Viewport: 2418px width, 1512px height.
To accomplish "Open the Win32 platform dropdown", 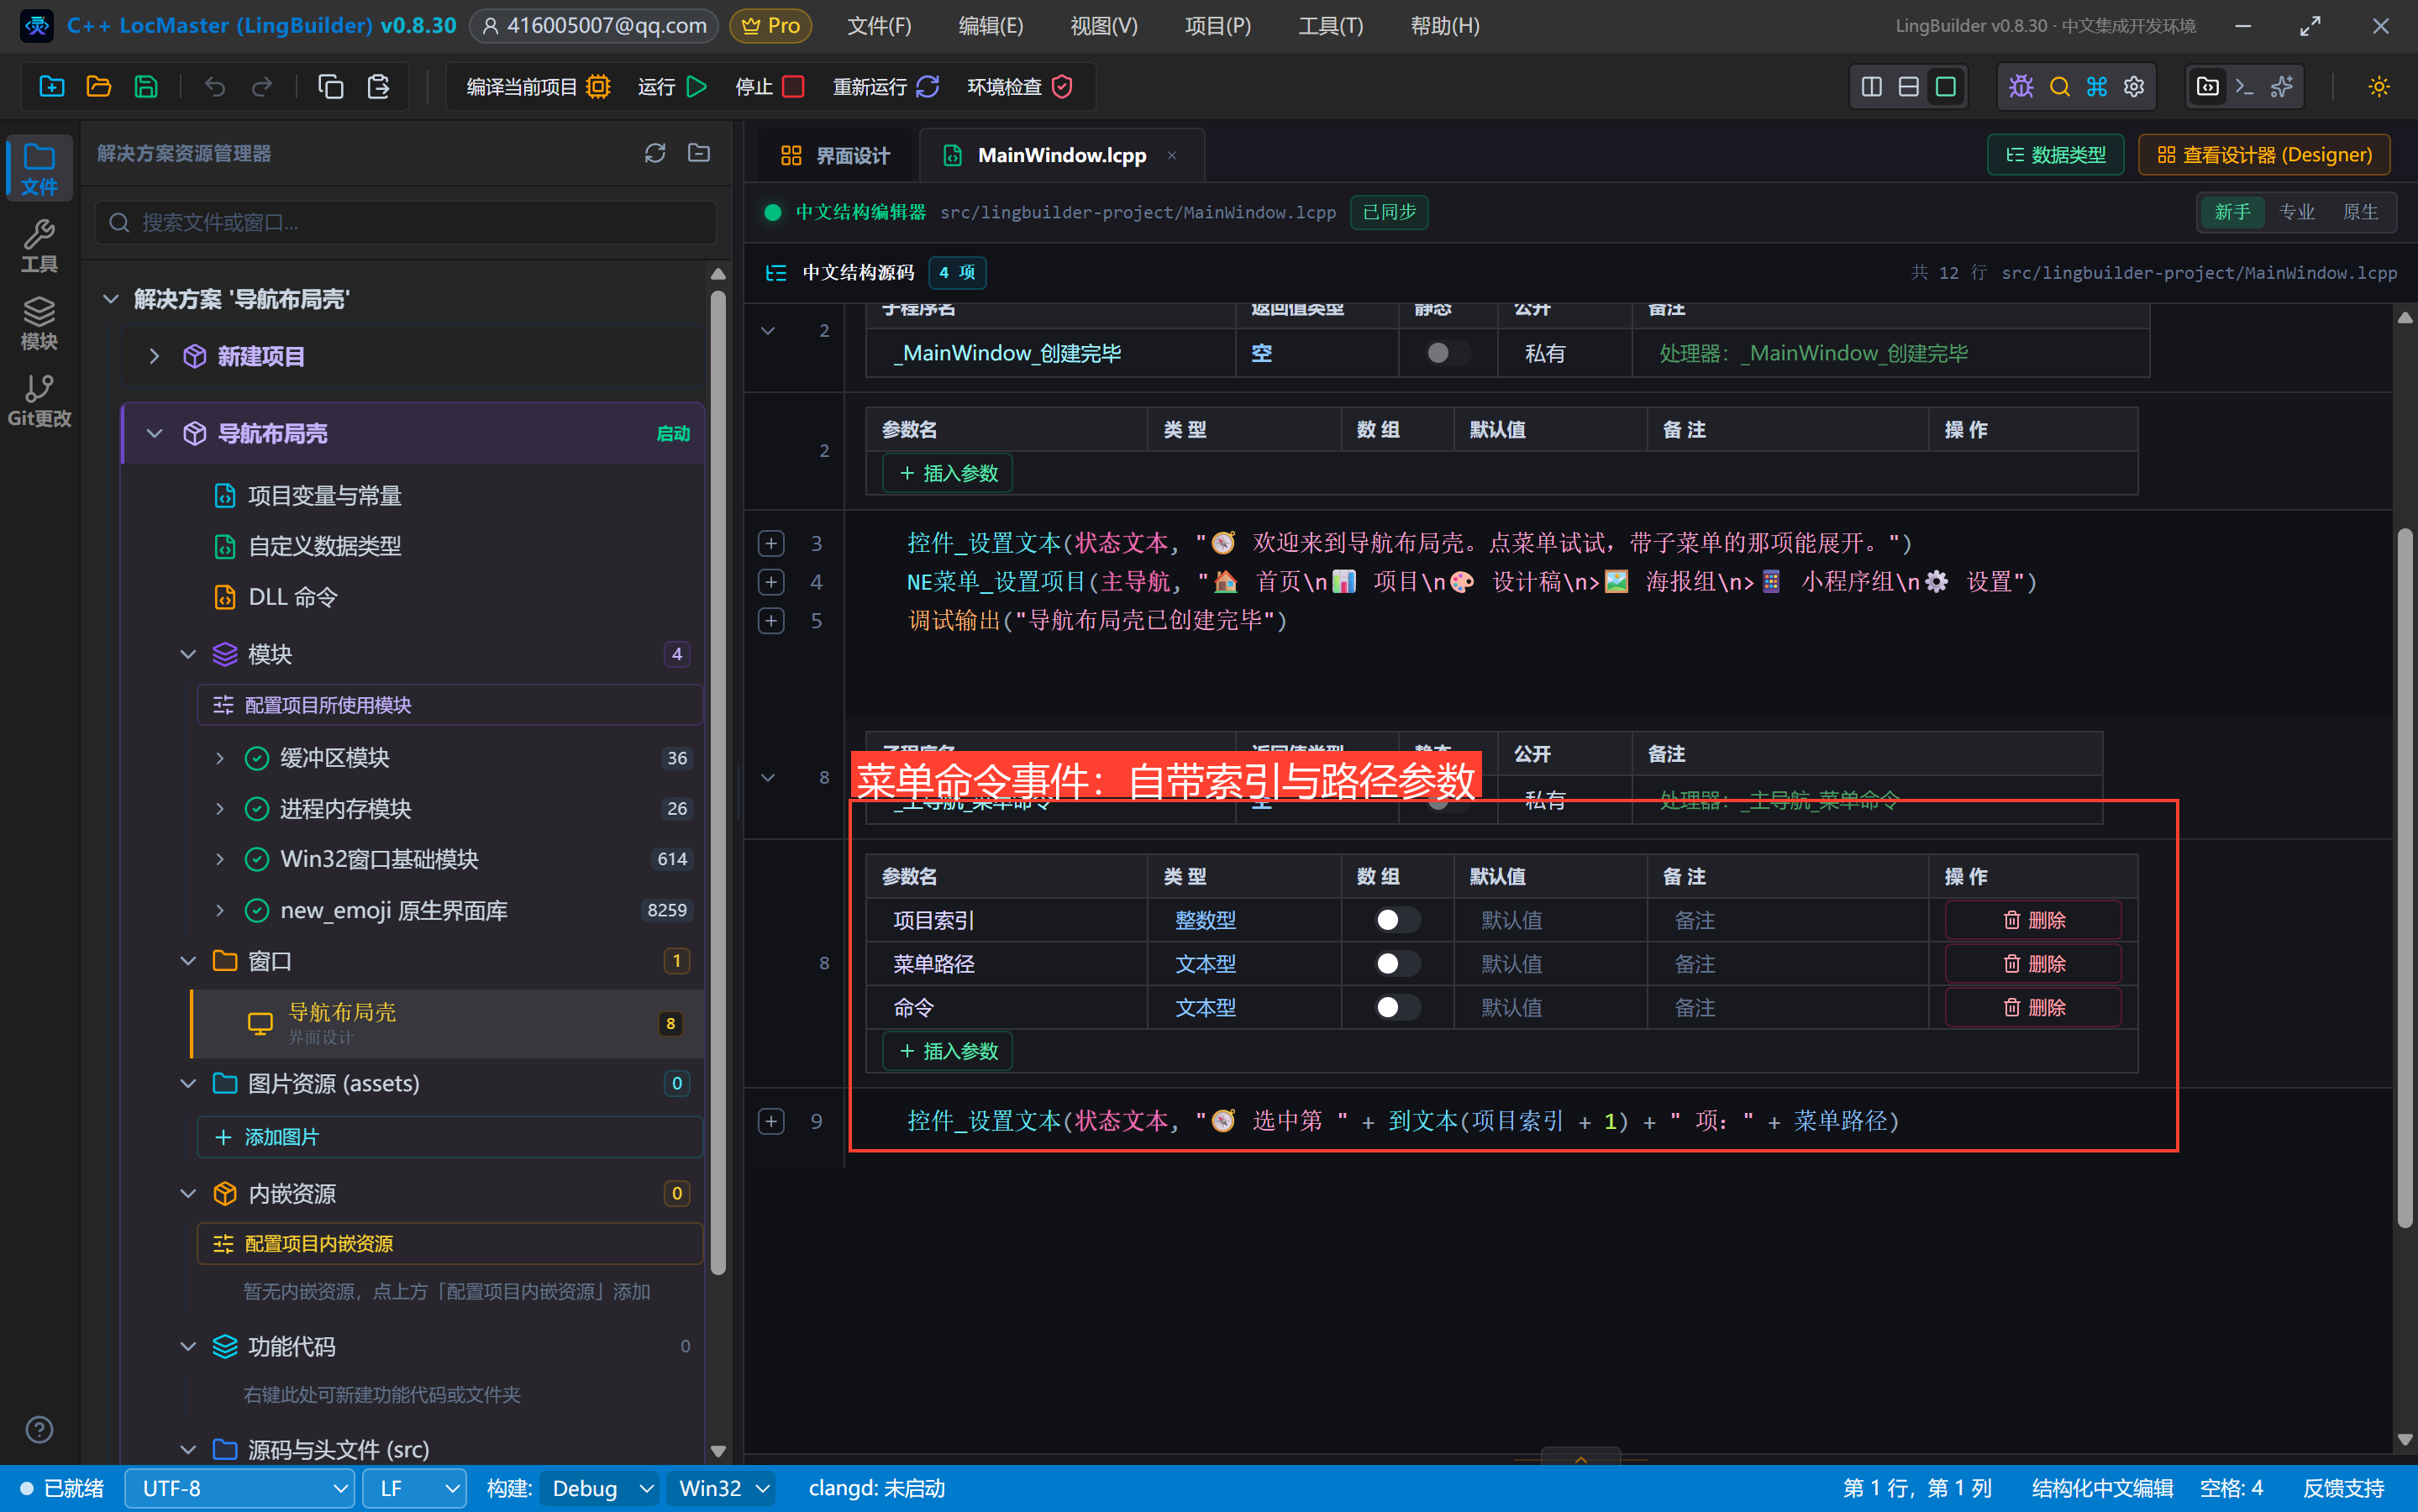I will (x=722, y=1488).
